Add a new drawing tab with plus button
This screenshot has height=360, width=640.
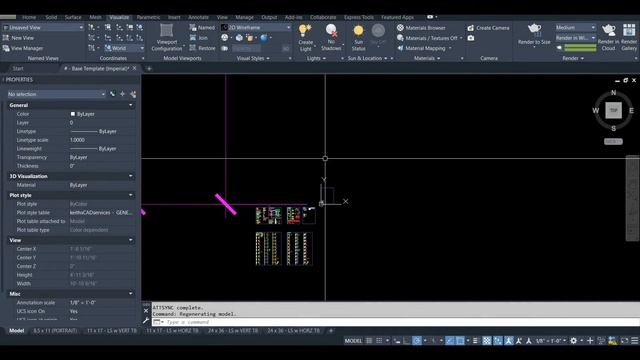pyautogui.click(x=149, y=69)
